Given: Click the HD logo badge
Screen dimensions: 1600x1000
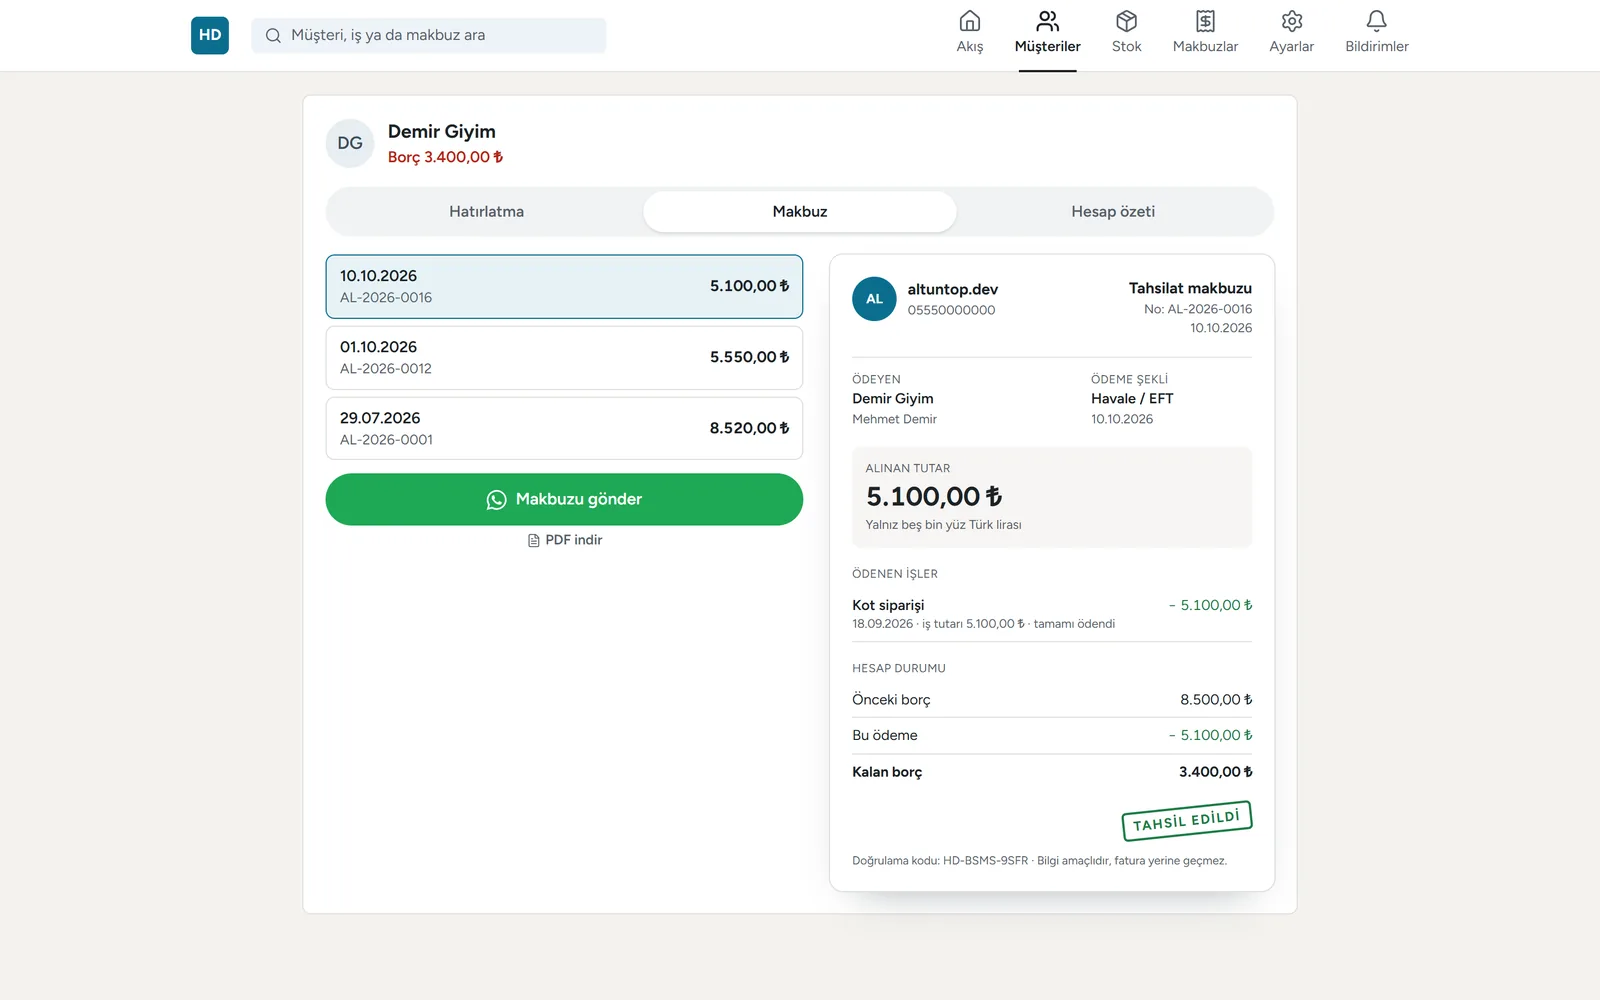Looking at the screenshot, I should click(210, 35).
